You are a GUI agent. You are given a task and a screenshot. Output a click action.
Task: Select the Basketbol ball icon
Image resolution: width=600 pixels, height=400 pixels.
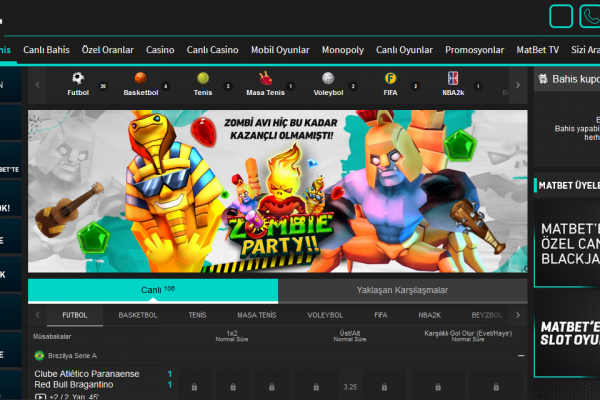point(140,78)
